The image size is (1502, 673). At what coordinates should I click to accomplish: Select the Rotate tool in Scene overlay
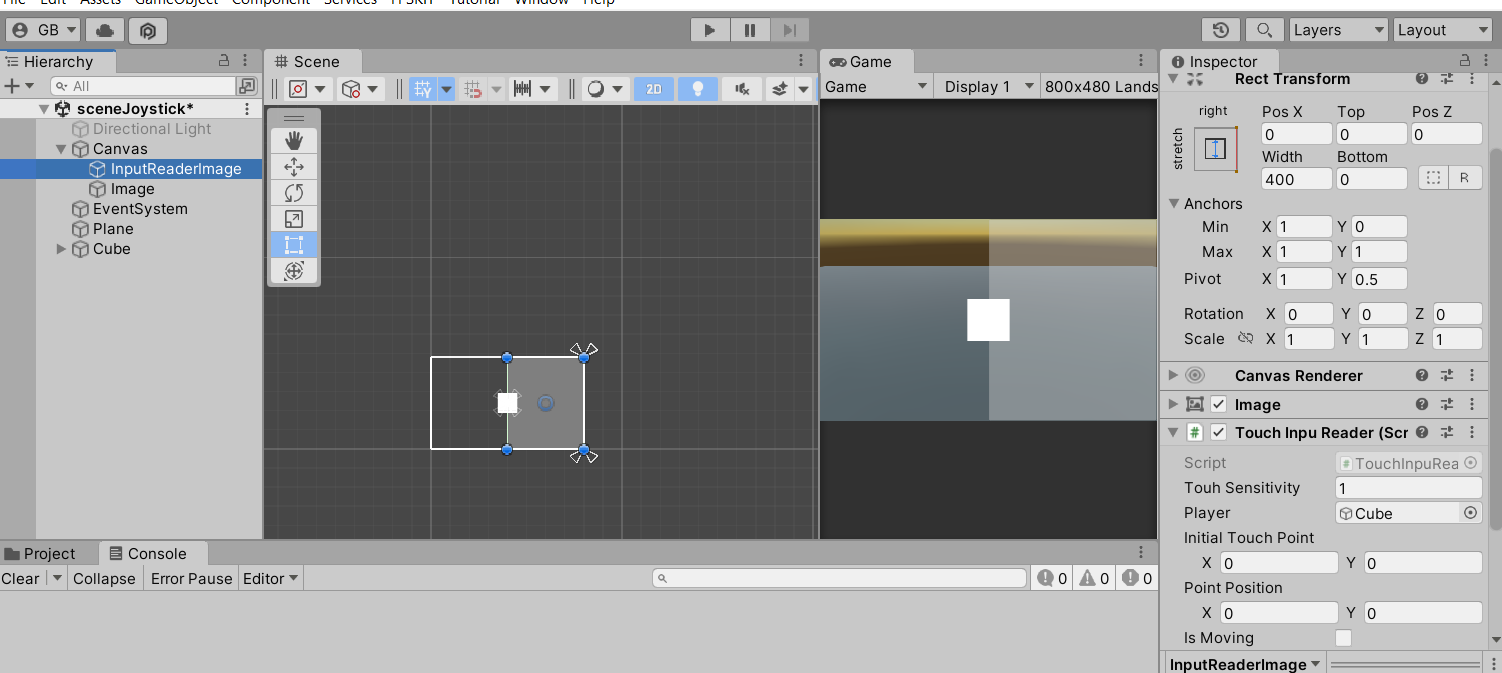tap(294, 193)
